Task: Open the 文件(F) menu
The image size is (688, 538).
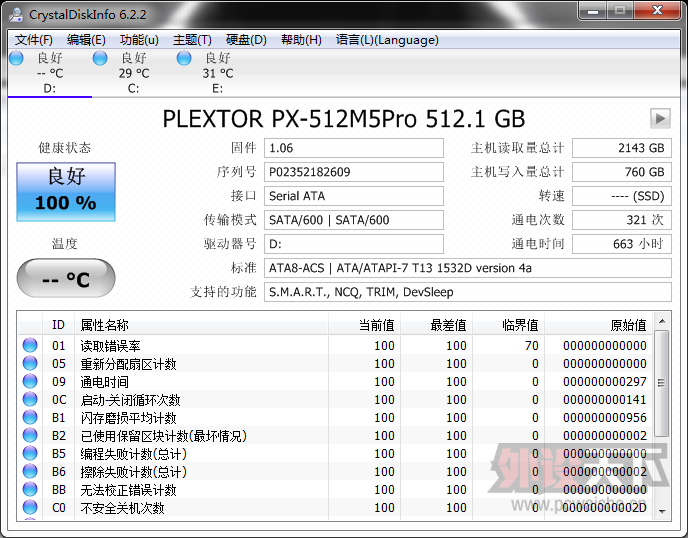Action: [34, 40]
